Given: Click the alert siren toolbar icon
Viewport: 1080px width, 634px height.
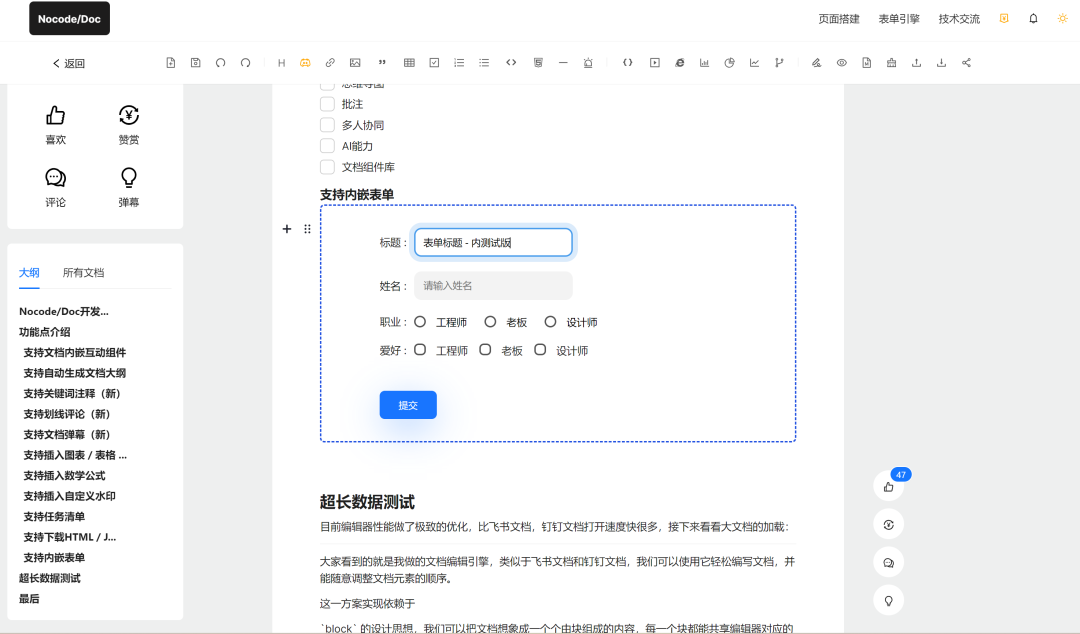Looking at the screenshot, I should pos(588,63).
